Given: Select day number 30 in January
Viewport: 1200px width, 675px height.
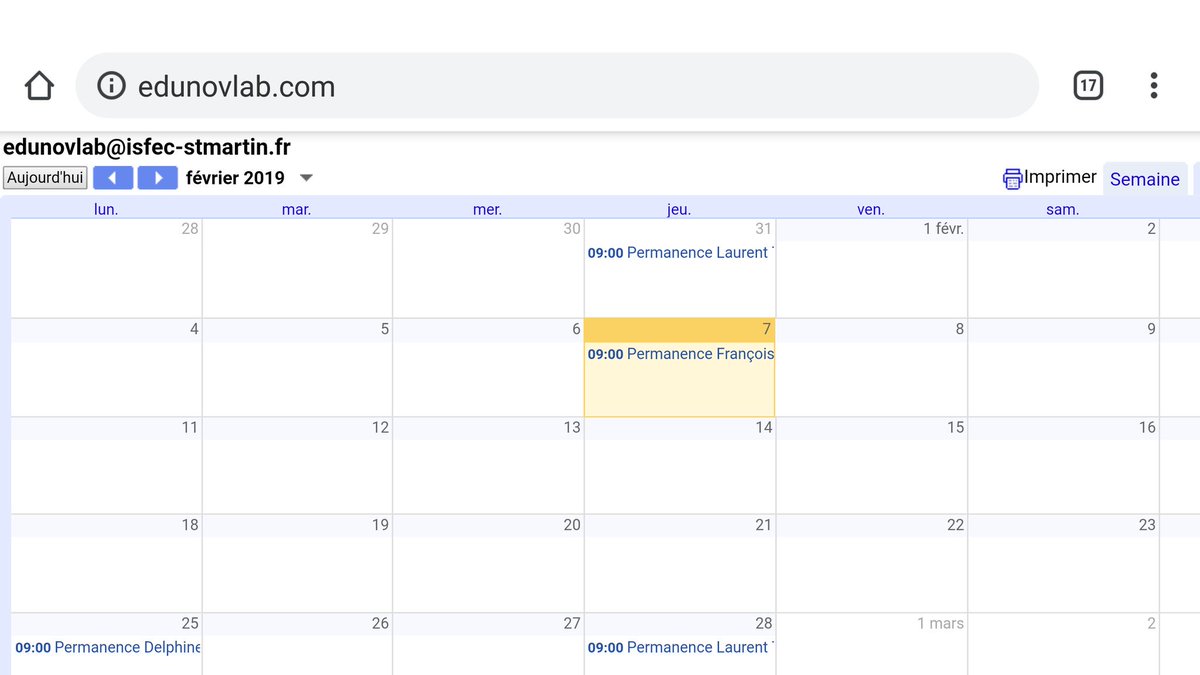Looking at the screenshot, I should 572,229.
